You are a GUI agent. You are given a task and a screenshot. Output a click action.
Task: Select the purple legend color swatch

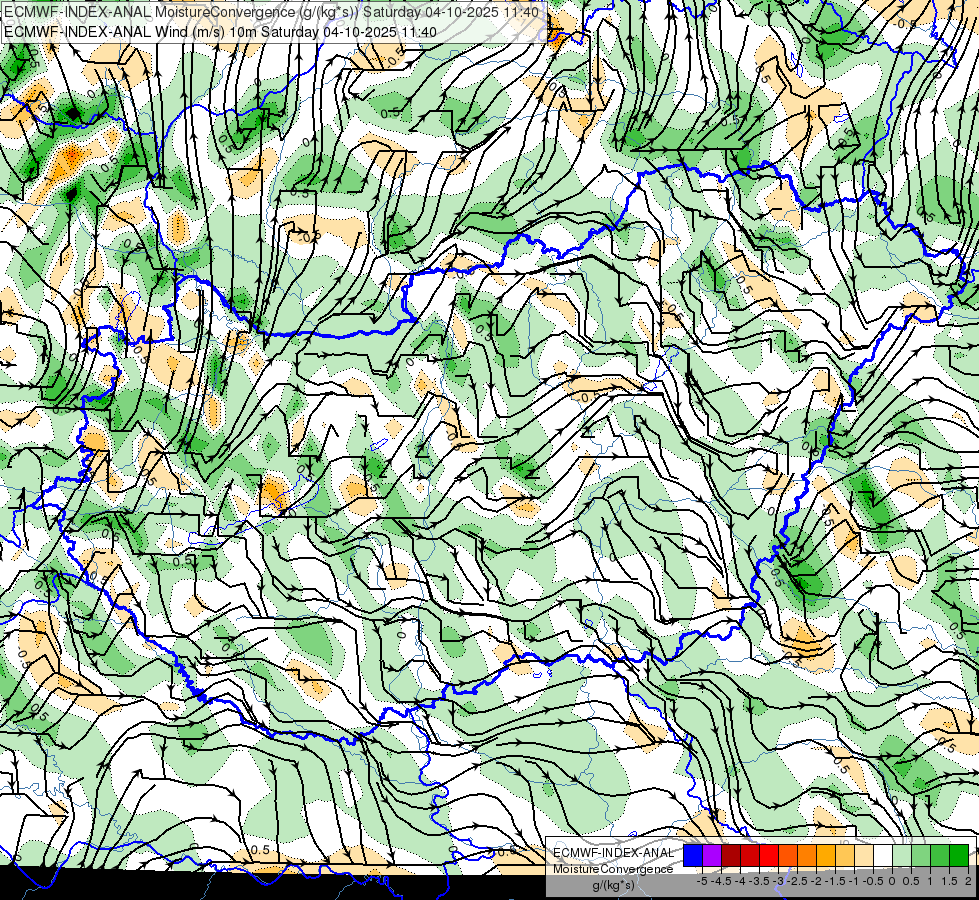point(712,855)
